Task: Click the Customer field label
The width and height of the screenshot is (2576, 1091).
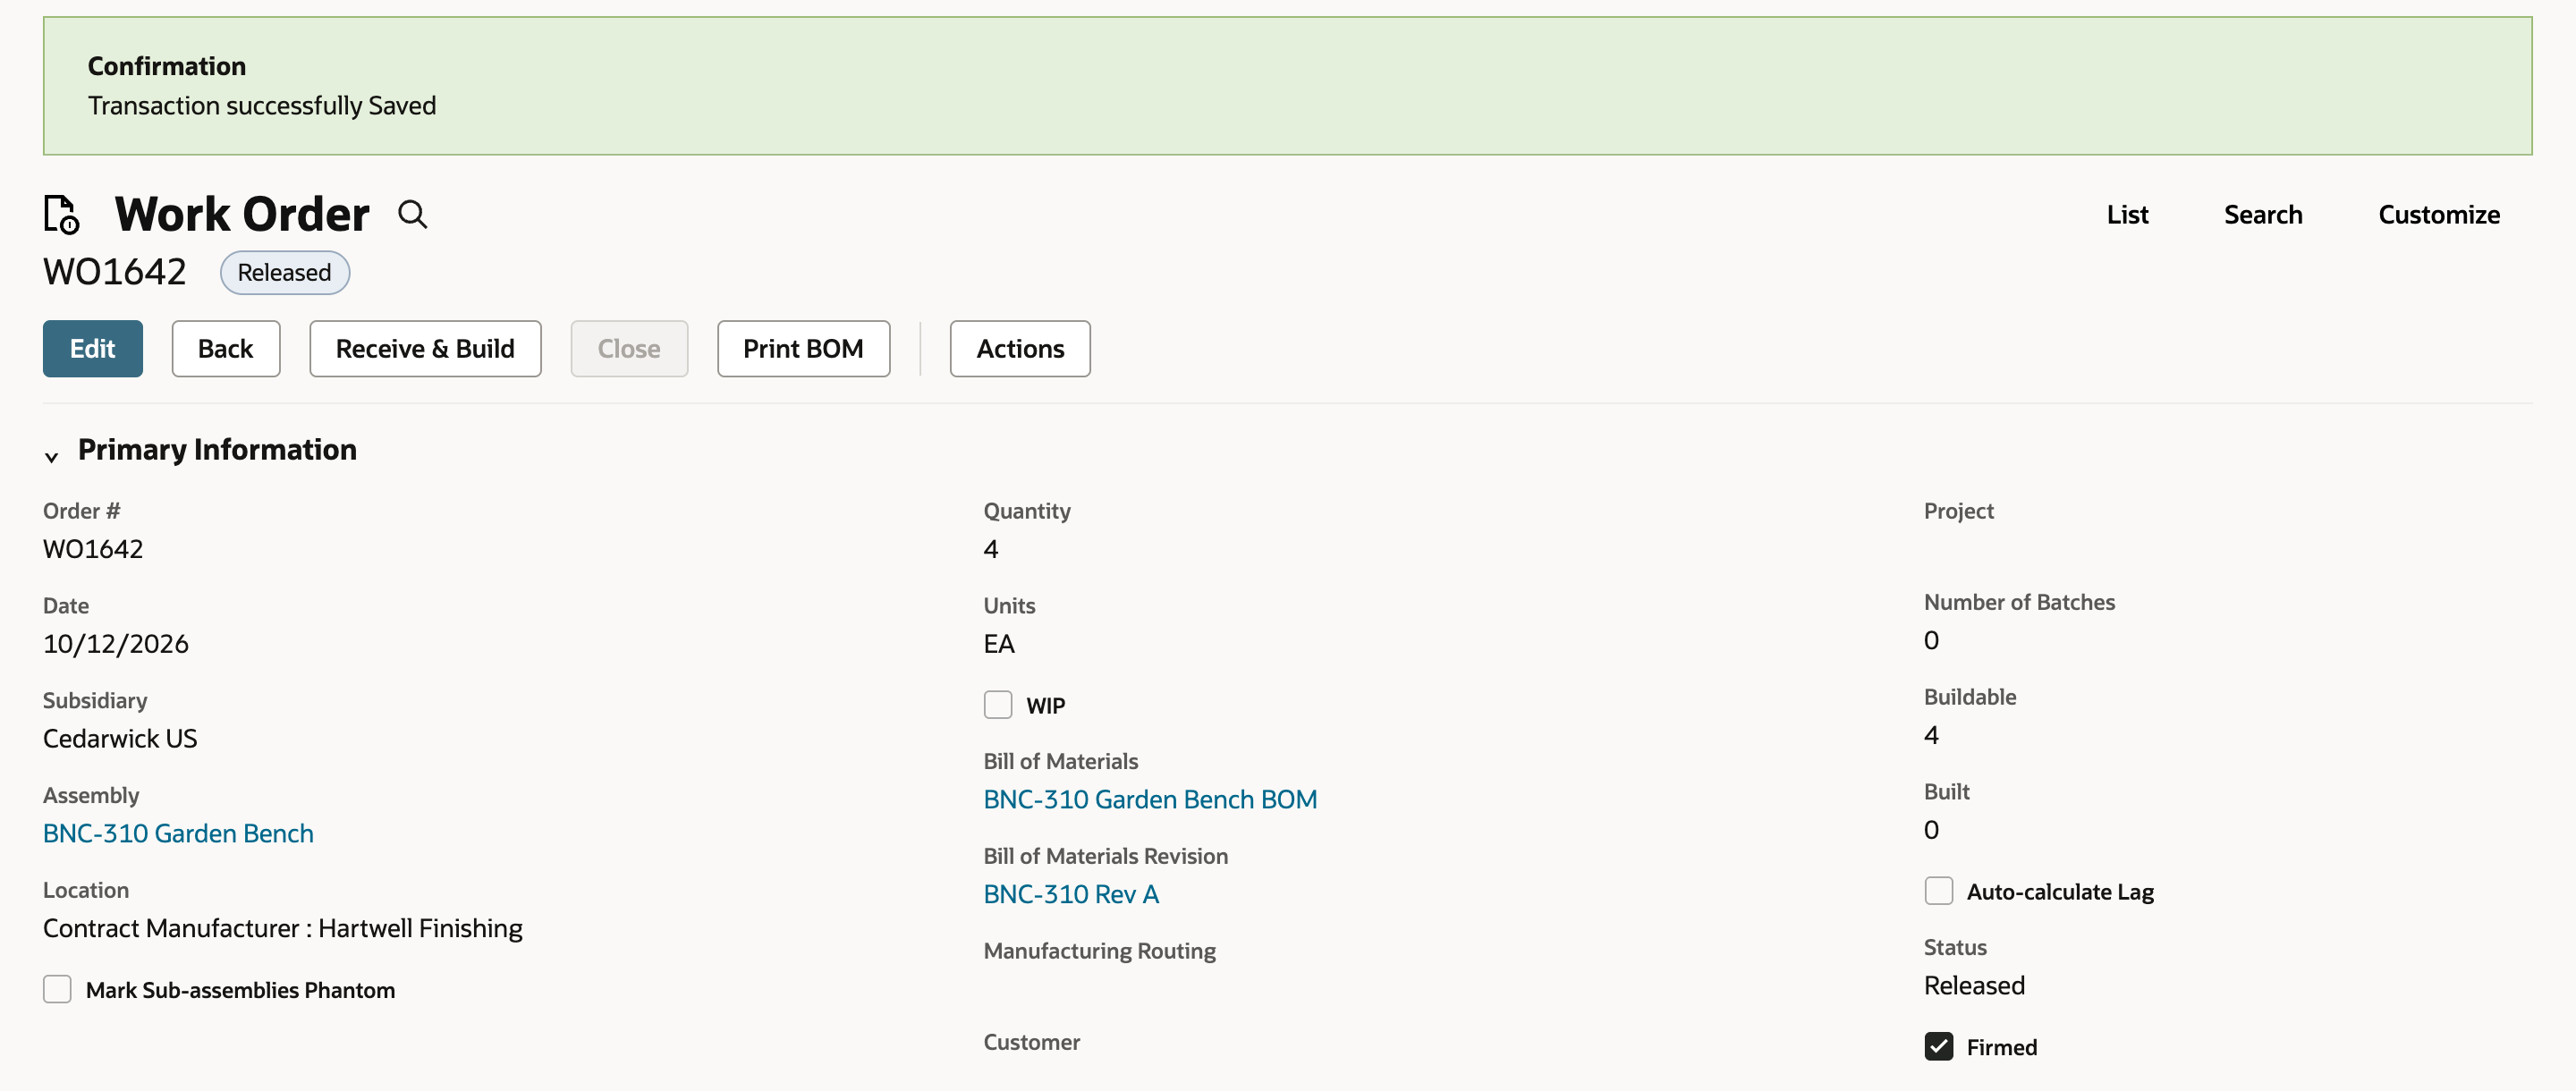Action: (1031, 1042)
